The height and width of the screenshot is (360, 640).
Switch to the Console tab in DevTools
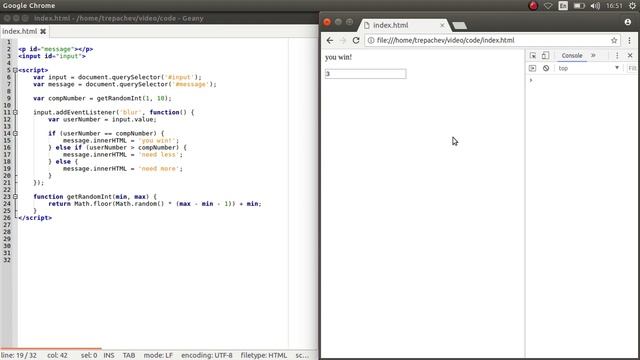572,56
